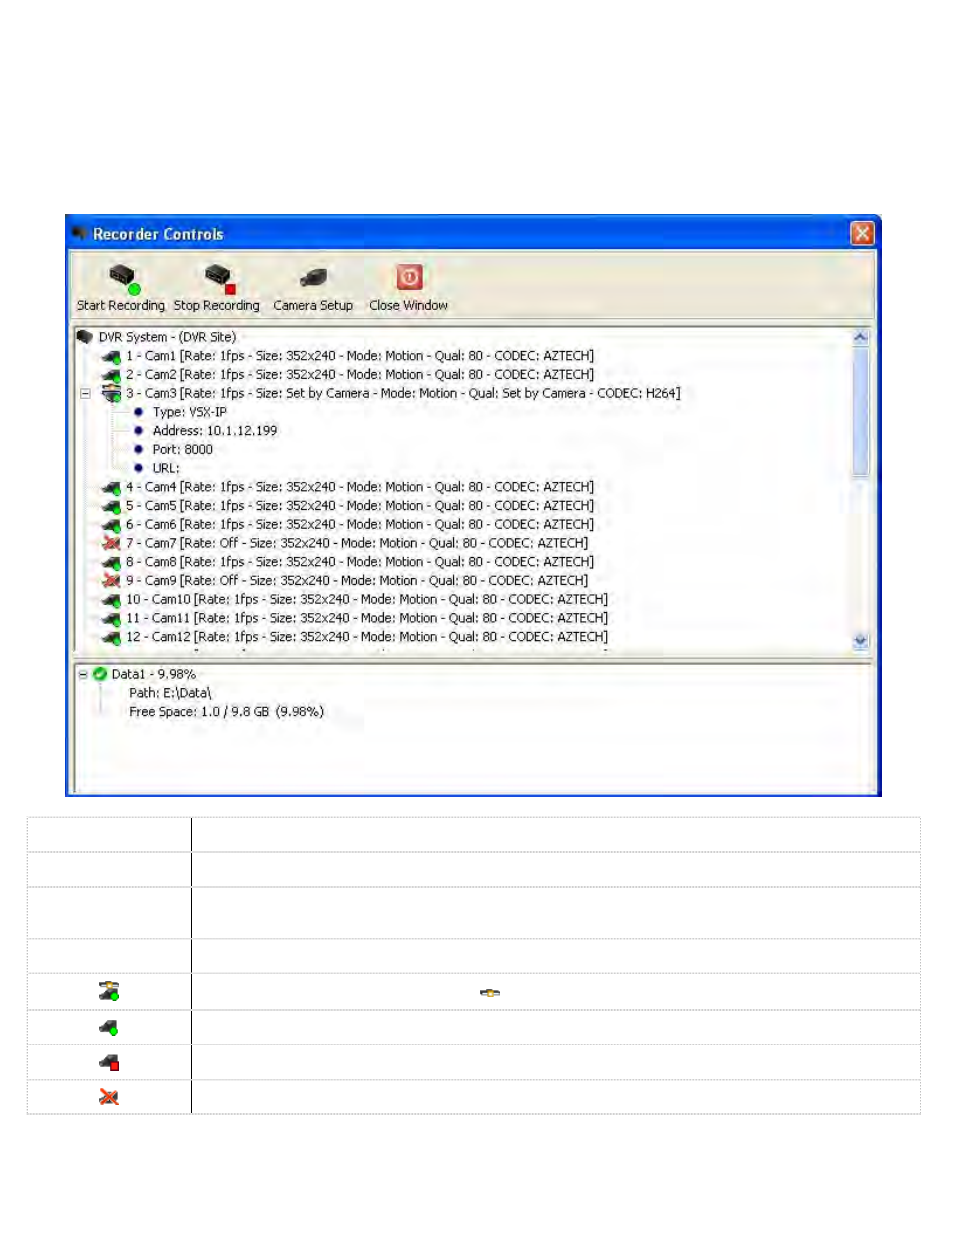Select the 'DVR System - (DVR Site)' label
Image resolution: width=954 pixels, height=1235 pixels.
click(x=167, y=337)
